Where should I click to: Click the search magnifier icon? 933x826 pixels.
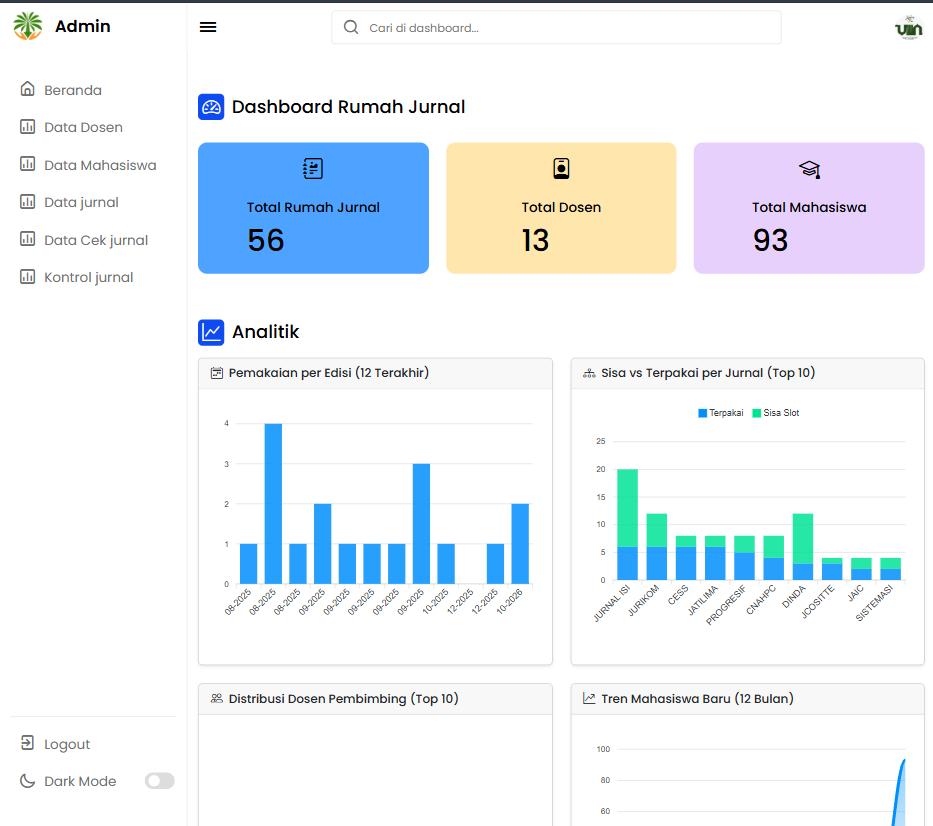pos(351,27)
